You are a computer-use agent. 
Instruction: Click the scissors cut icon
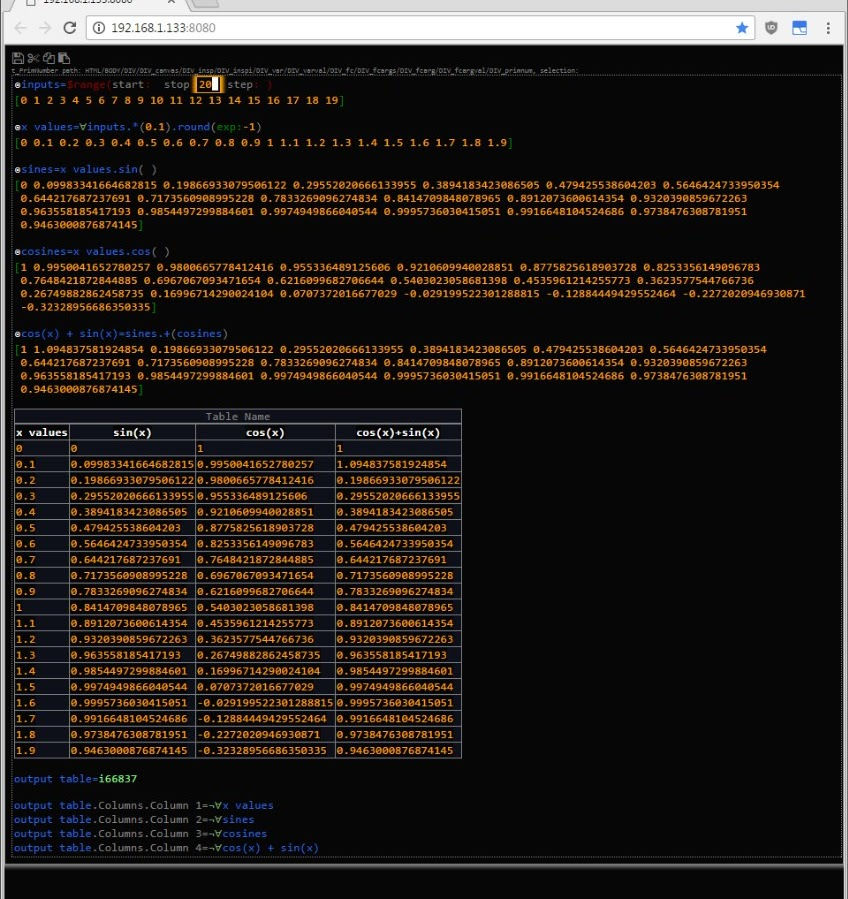pos(33,58)
